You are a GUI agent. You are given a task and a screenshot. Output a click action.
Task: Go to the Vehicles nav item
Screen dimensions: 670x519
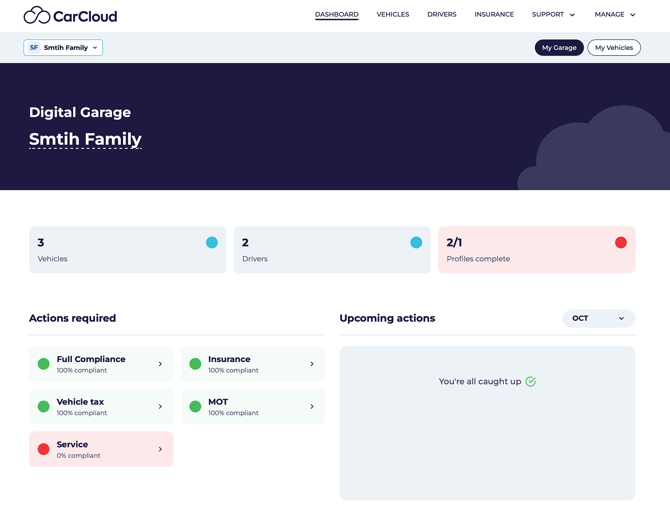pos(393,15)
